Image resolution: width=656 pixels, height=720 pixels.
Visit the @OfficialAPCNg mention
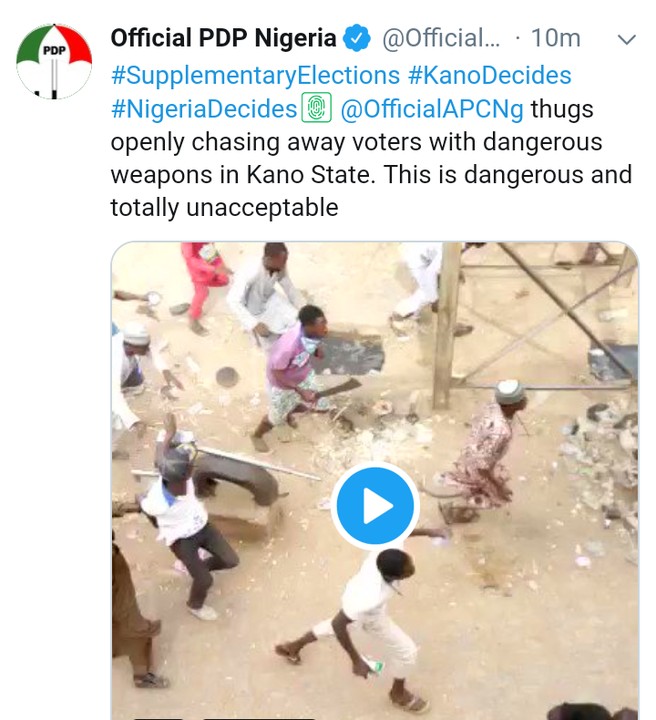coord(433,108)
